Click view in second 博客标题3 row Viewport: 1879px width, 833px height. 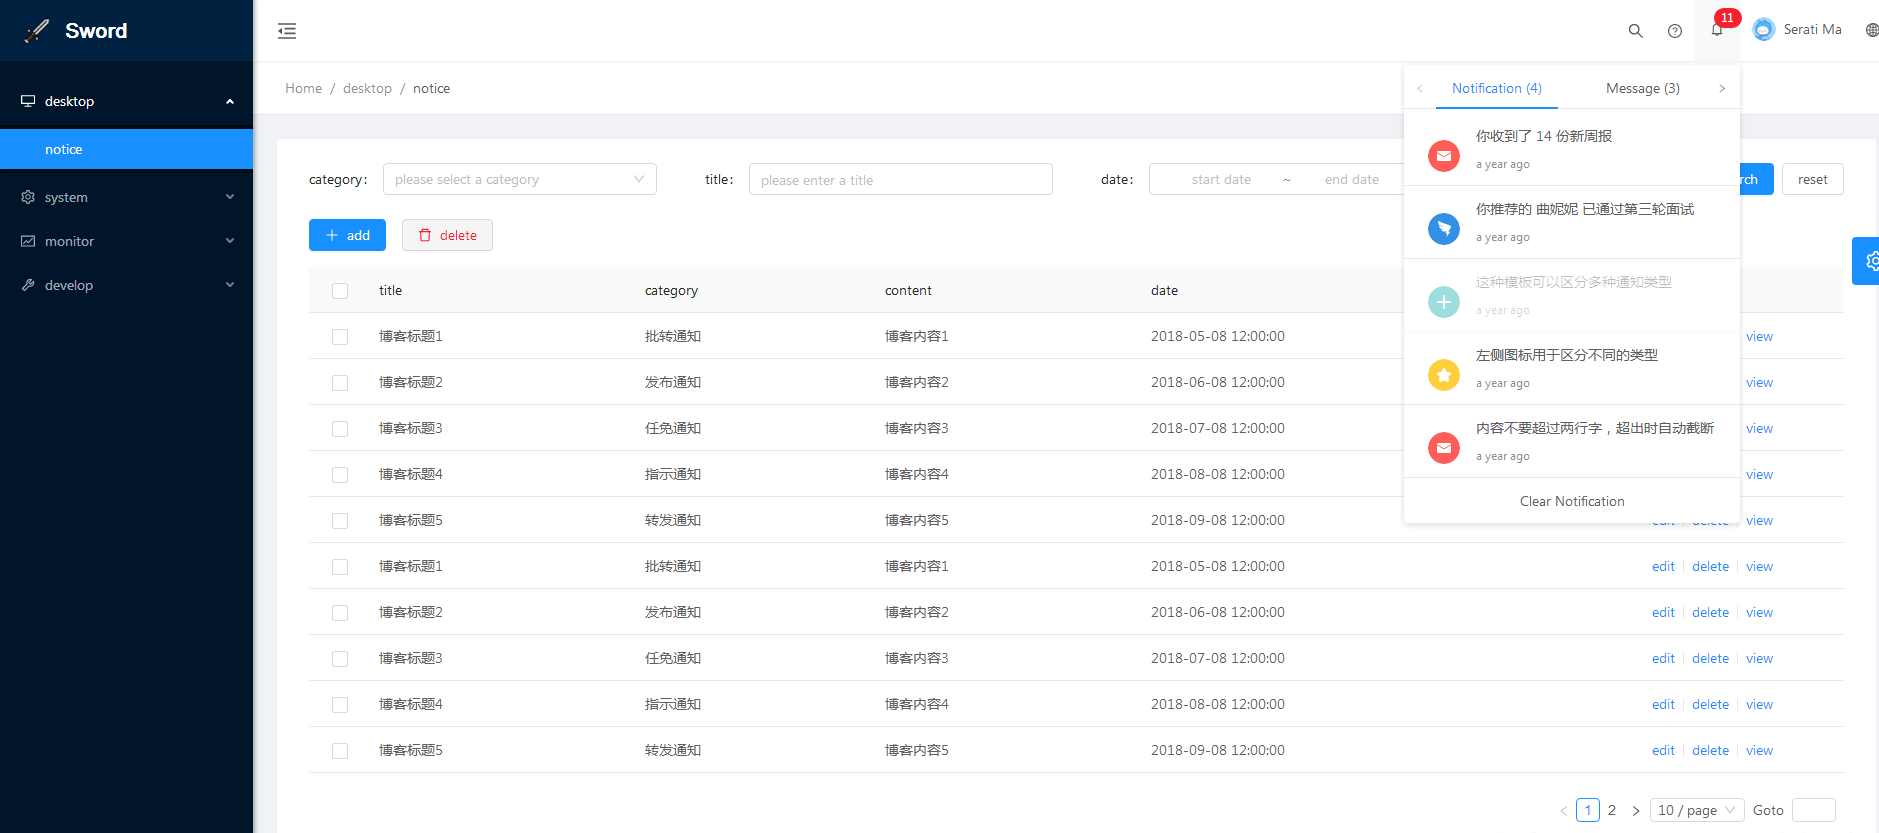point(1759,659)
